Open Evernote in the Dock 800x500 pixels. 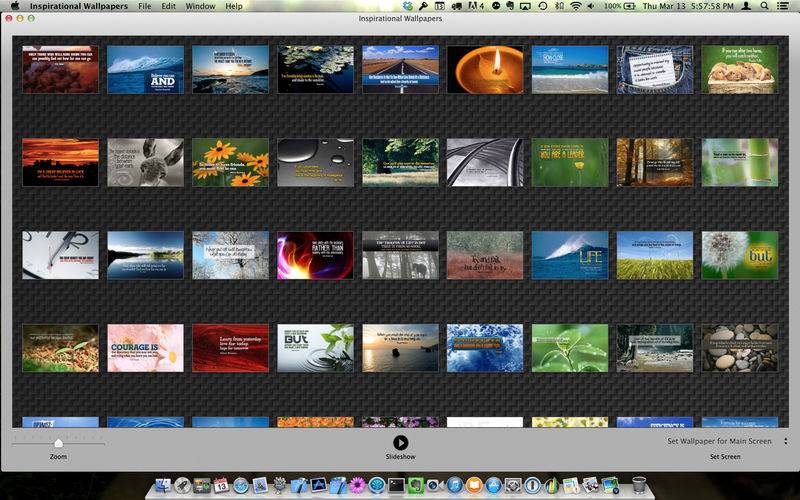415,485
